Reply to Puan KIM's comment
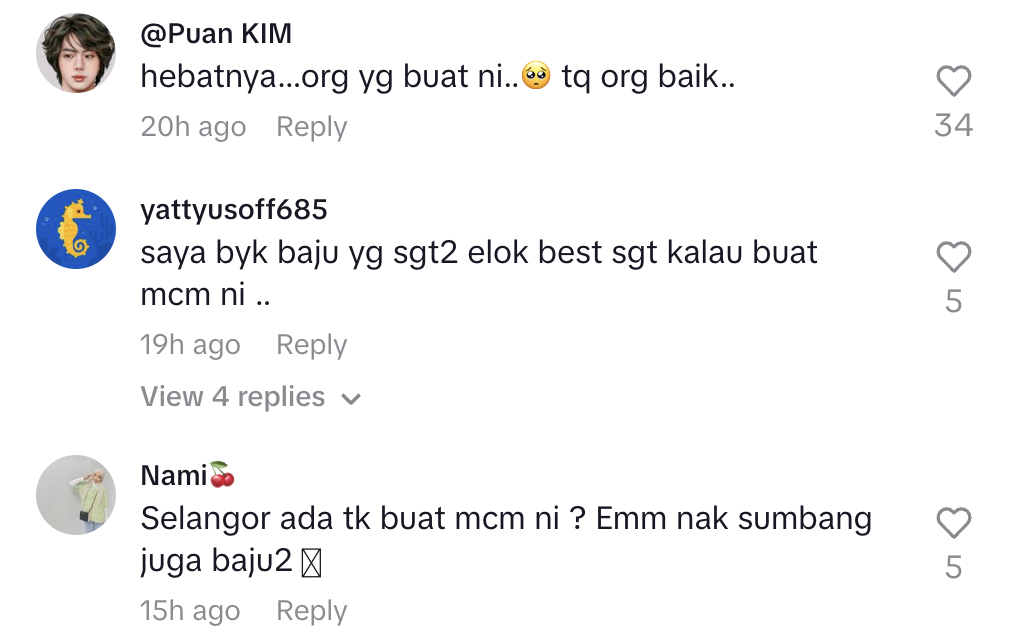Image resolution: width=1026 pixels, height=632 pixels. tap(311, 127)
